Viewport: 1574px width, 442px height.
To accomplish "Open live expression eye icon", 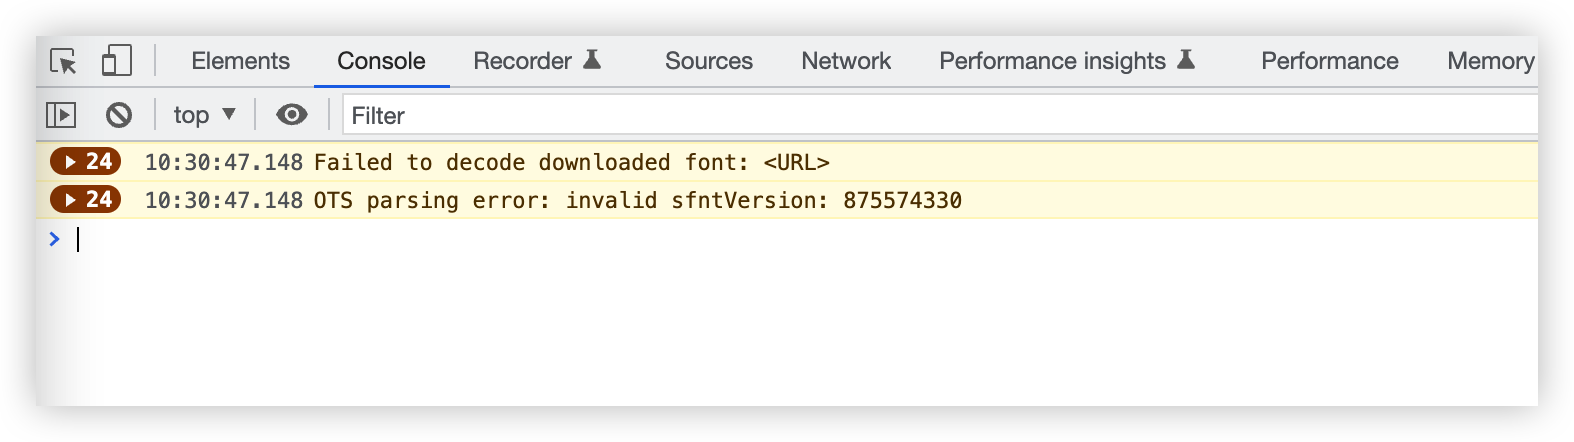I will tap(292, 115).
